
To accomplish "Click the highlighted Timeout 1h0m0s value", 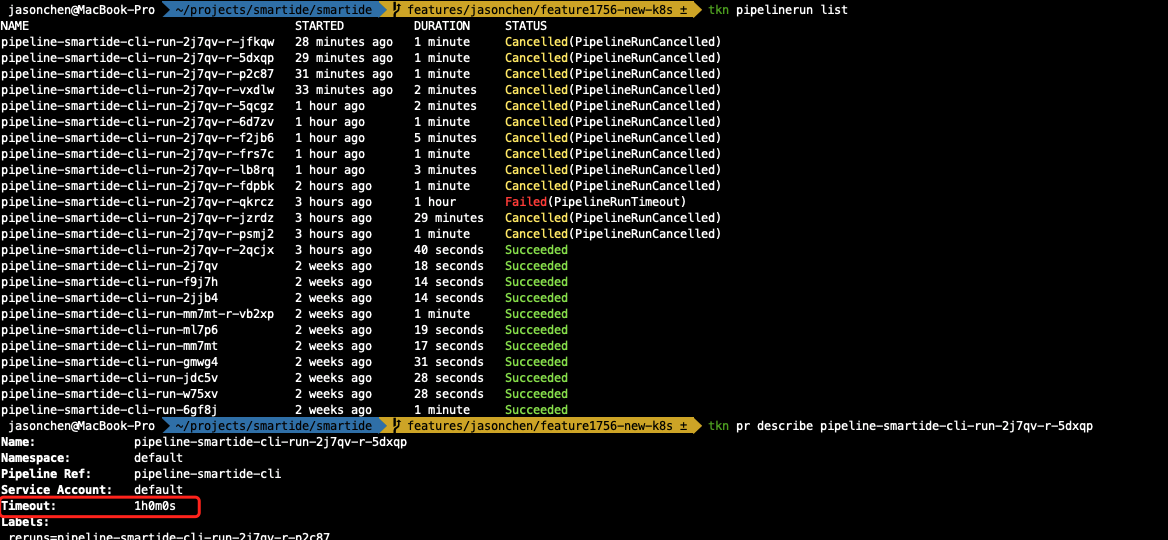I will click(155, 506).
